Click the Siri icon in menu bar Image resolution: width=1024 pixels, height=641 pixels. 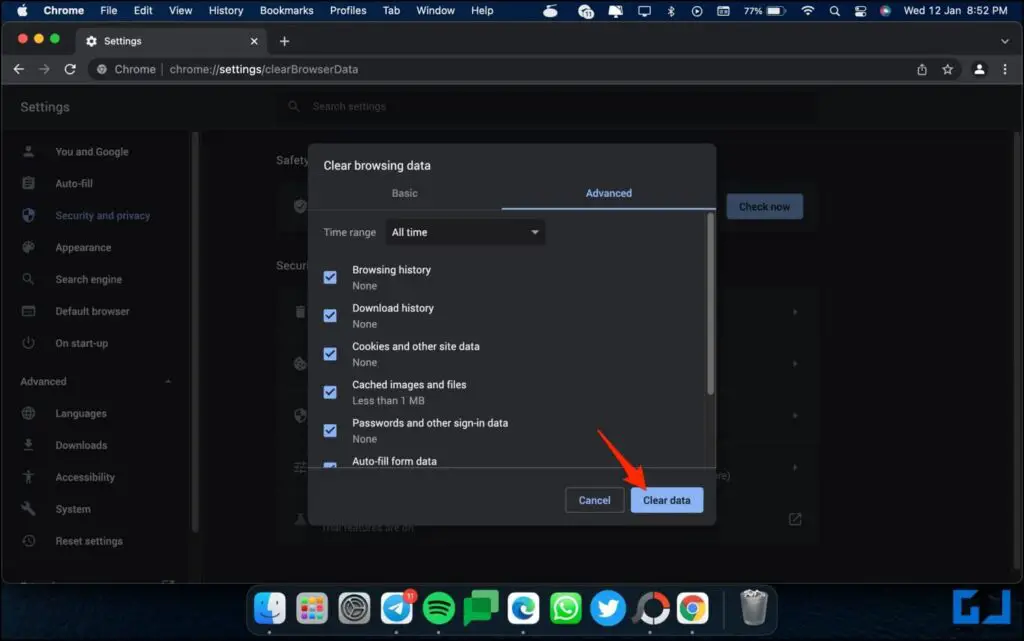(x=886, y=10)
